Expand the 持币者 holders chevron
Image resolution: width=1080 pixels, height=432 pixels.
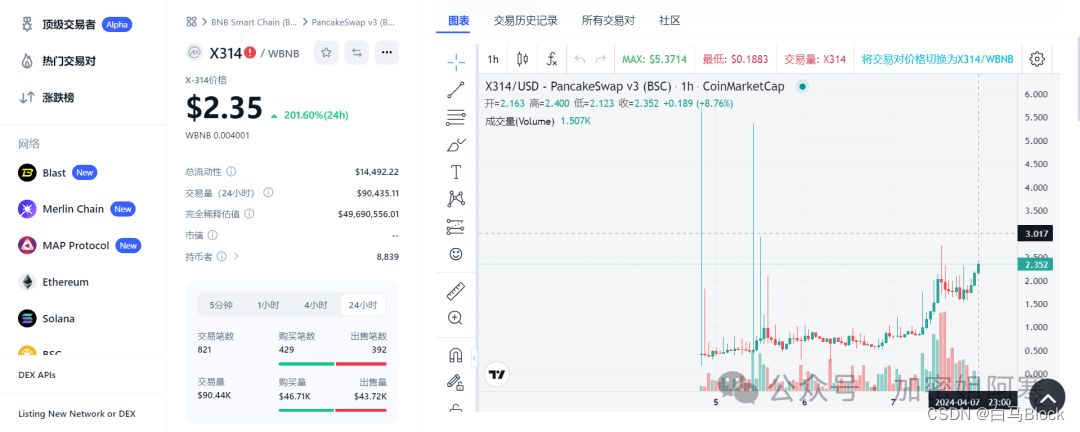(237, 256)
